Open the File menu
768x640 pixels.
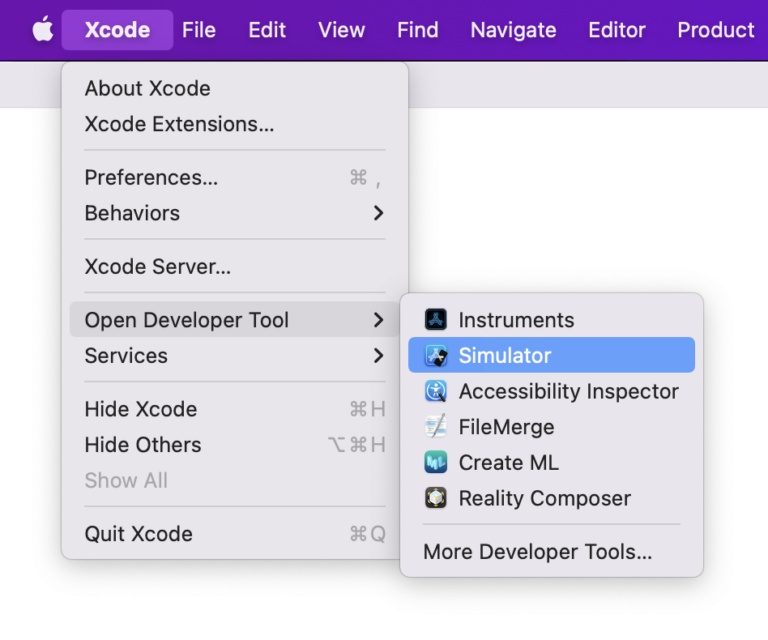[199, 30]
